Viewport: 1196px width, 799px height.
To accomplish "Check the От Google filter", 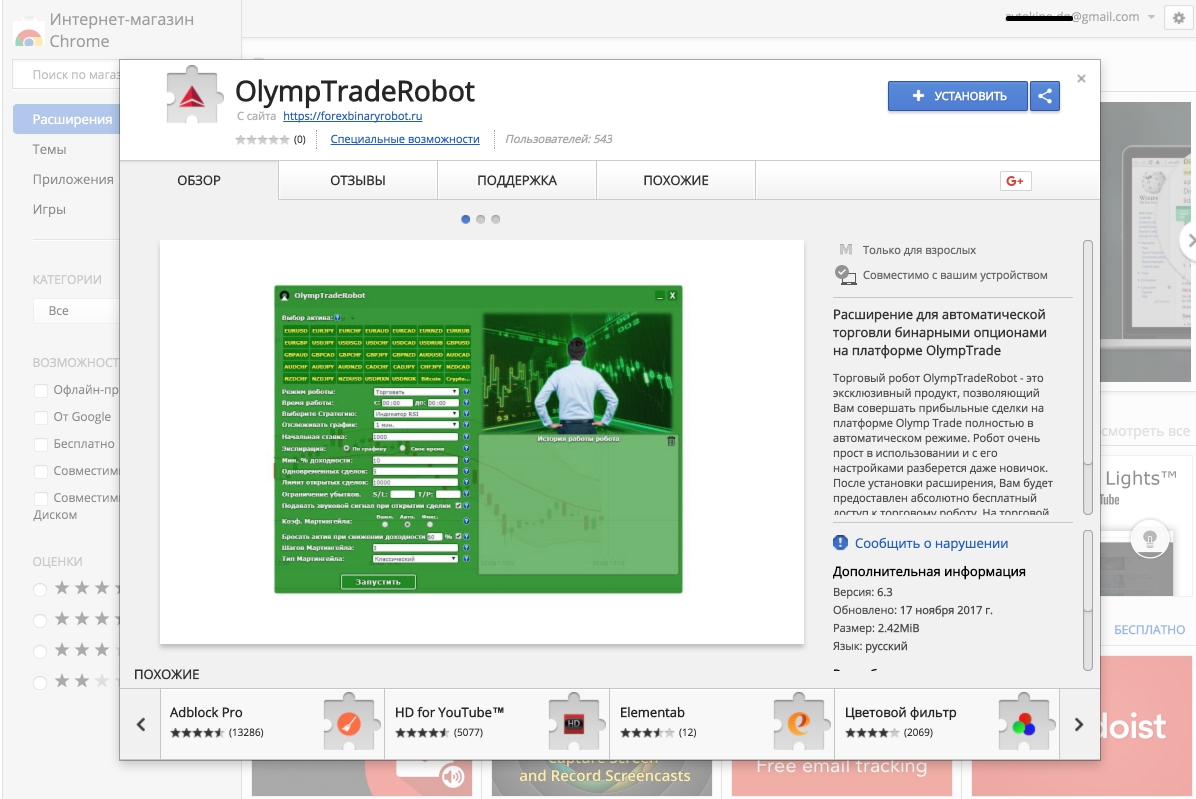I will pos(41,417).
